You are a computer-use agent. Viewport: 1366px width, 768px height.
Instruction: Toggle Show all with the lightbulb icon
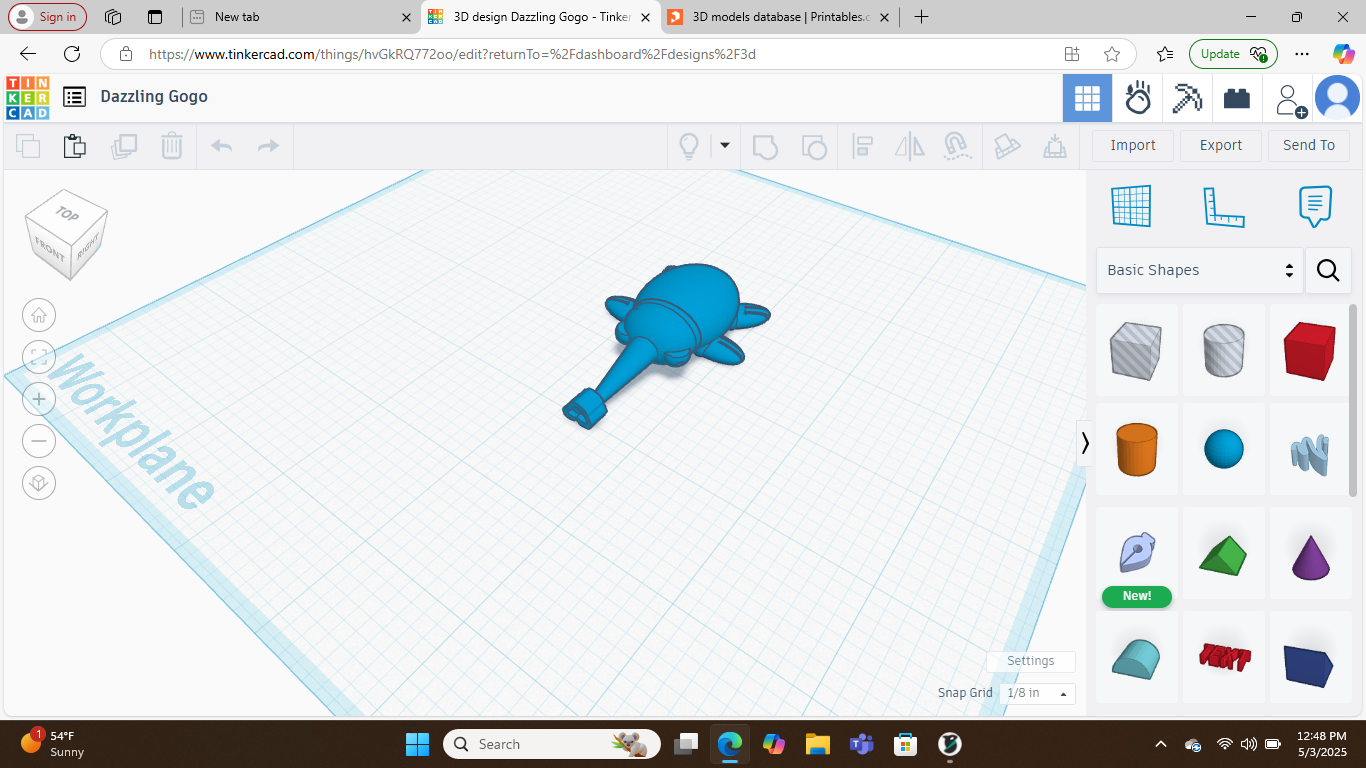pyautogui.click(x=689, y=146)
